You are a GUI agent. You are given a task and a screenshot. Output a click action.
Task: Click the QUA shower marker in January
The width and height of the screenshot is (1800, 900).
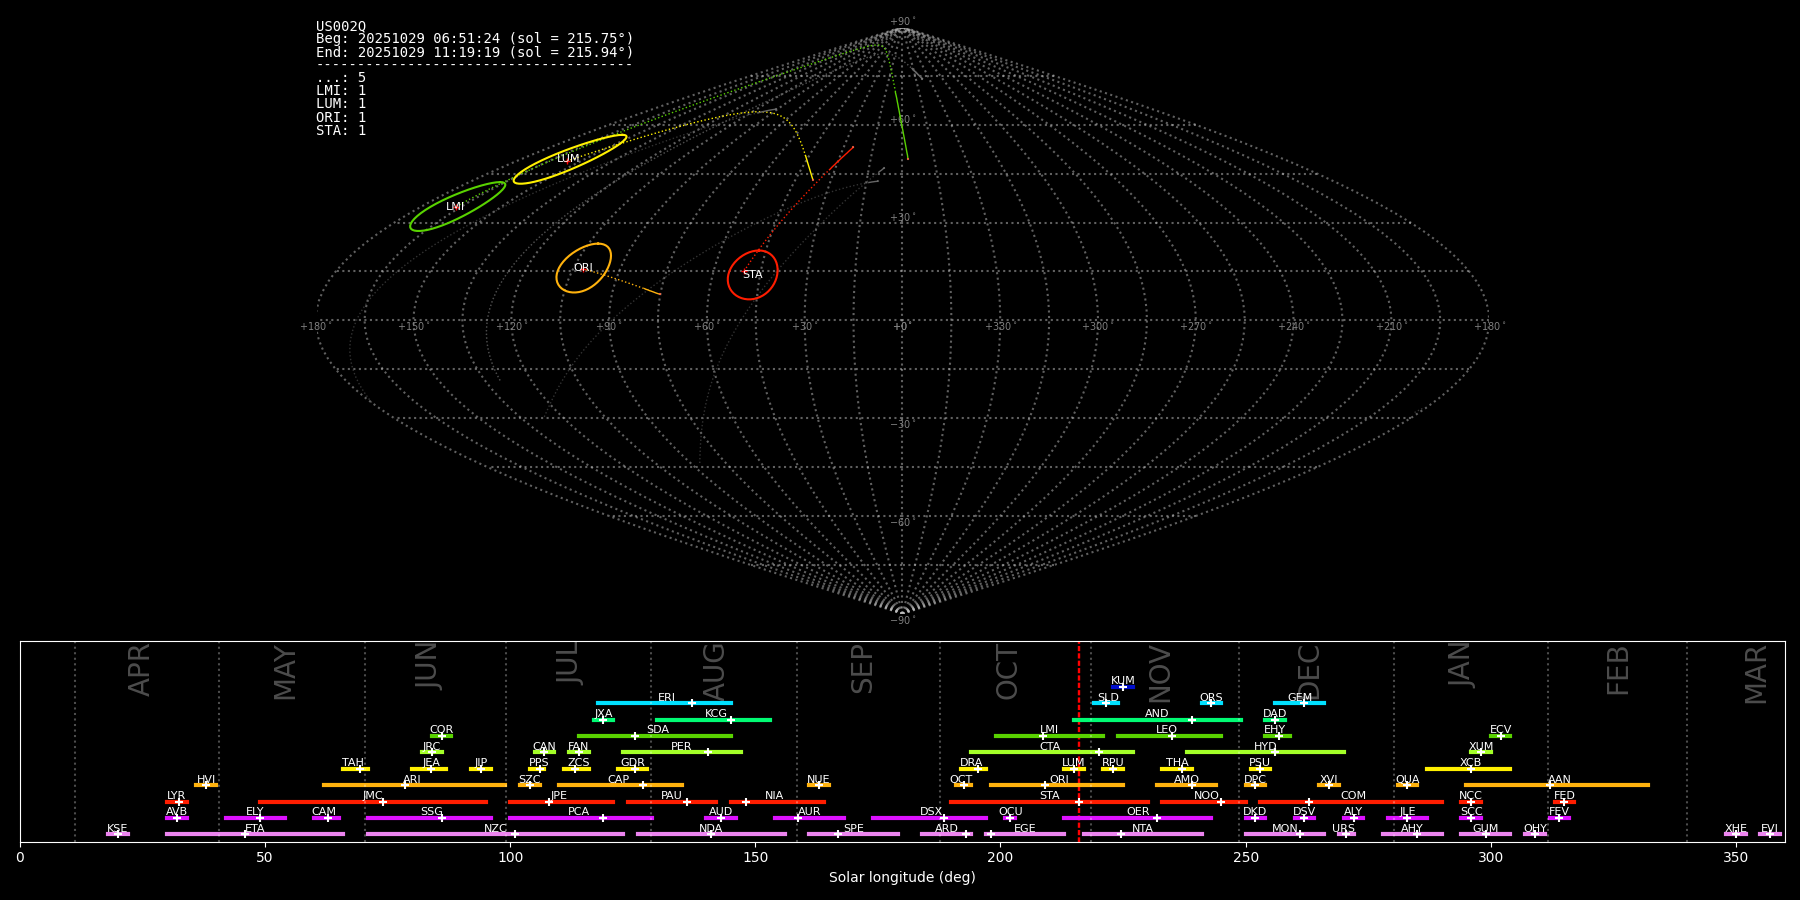[x=1407, y=785]
